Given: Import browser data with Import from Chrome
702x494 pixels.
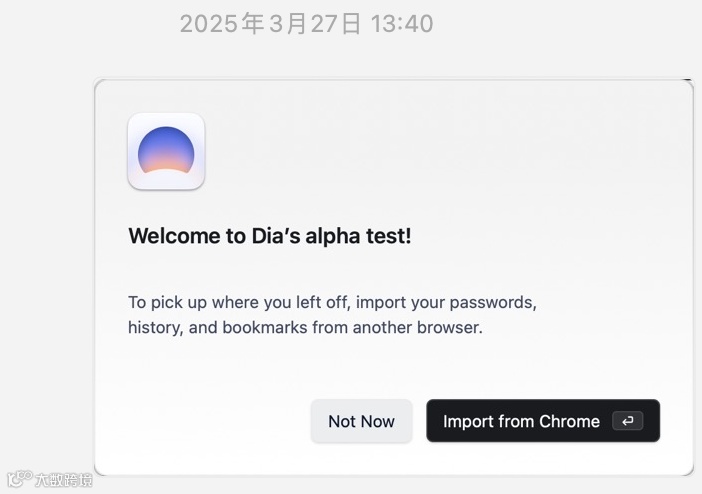Looking at the screenshot, I should 543,421.
